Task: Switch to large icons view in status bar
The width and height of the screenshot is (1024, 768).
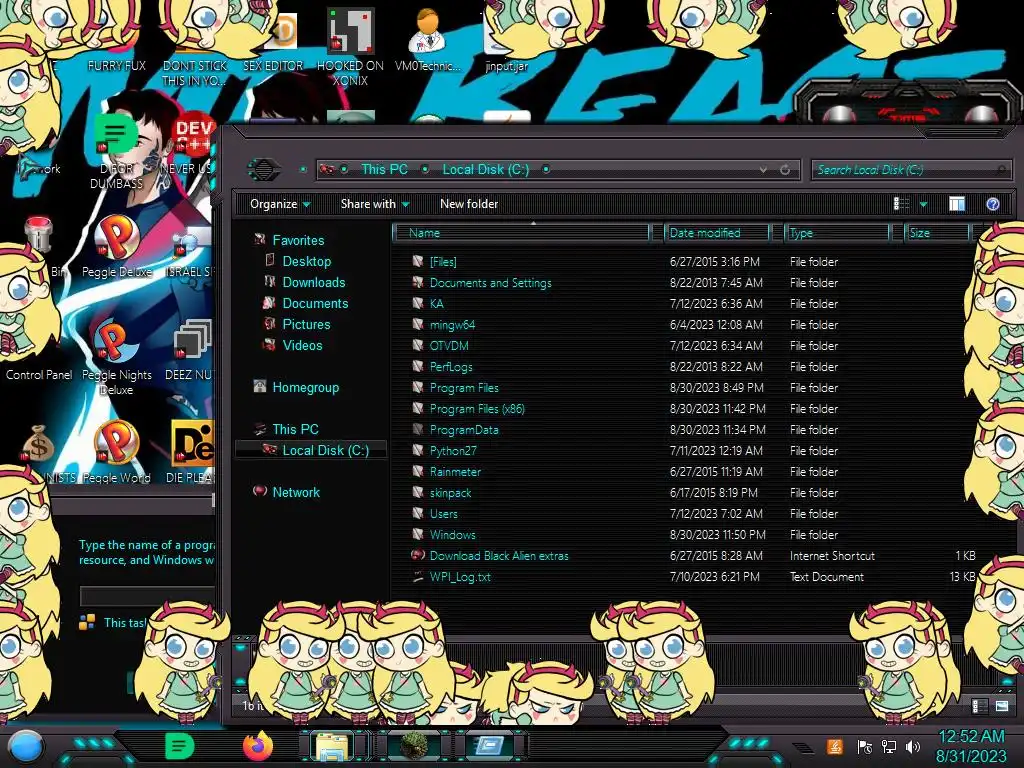Action: click(1001, 706)
